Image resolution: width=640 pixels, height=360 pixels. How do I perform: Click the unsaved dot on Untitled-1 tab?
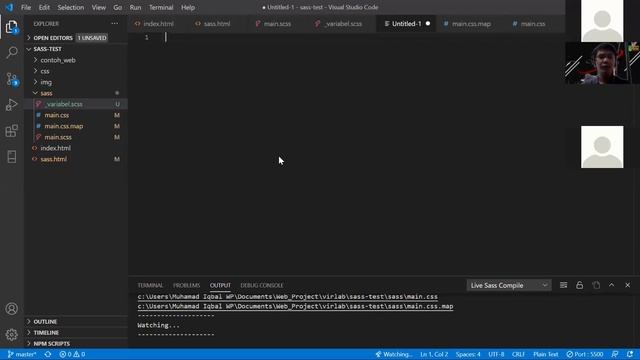(x=428, y=24)
